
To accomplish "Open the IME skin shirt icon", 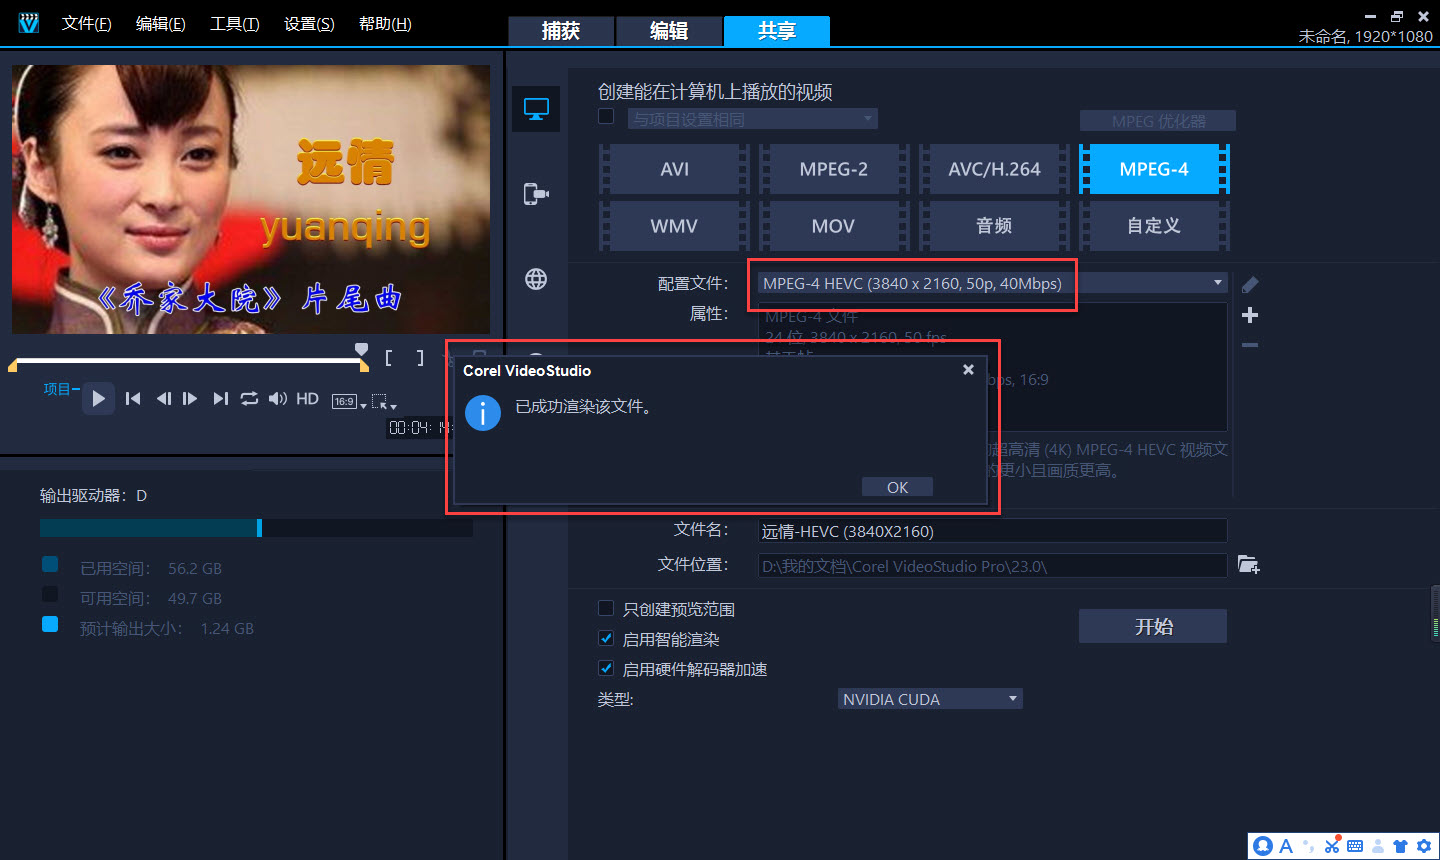I will [1401, 846].
